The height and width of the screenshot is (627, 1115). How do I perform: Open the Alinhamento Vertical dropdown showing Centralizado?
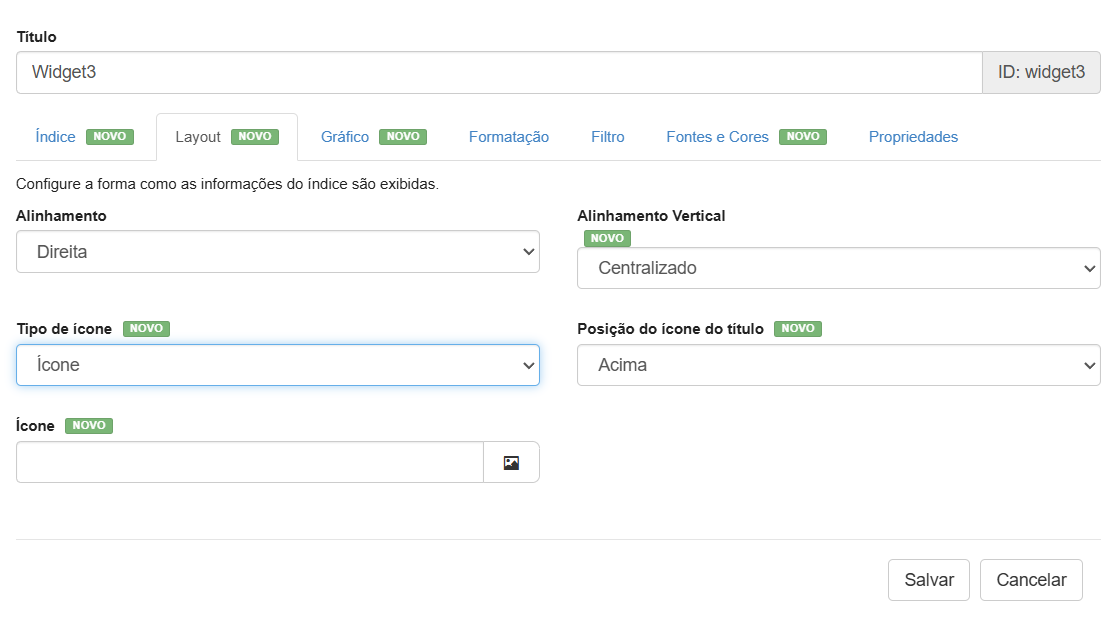pyautogui.click(x=838, y=268)
